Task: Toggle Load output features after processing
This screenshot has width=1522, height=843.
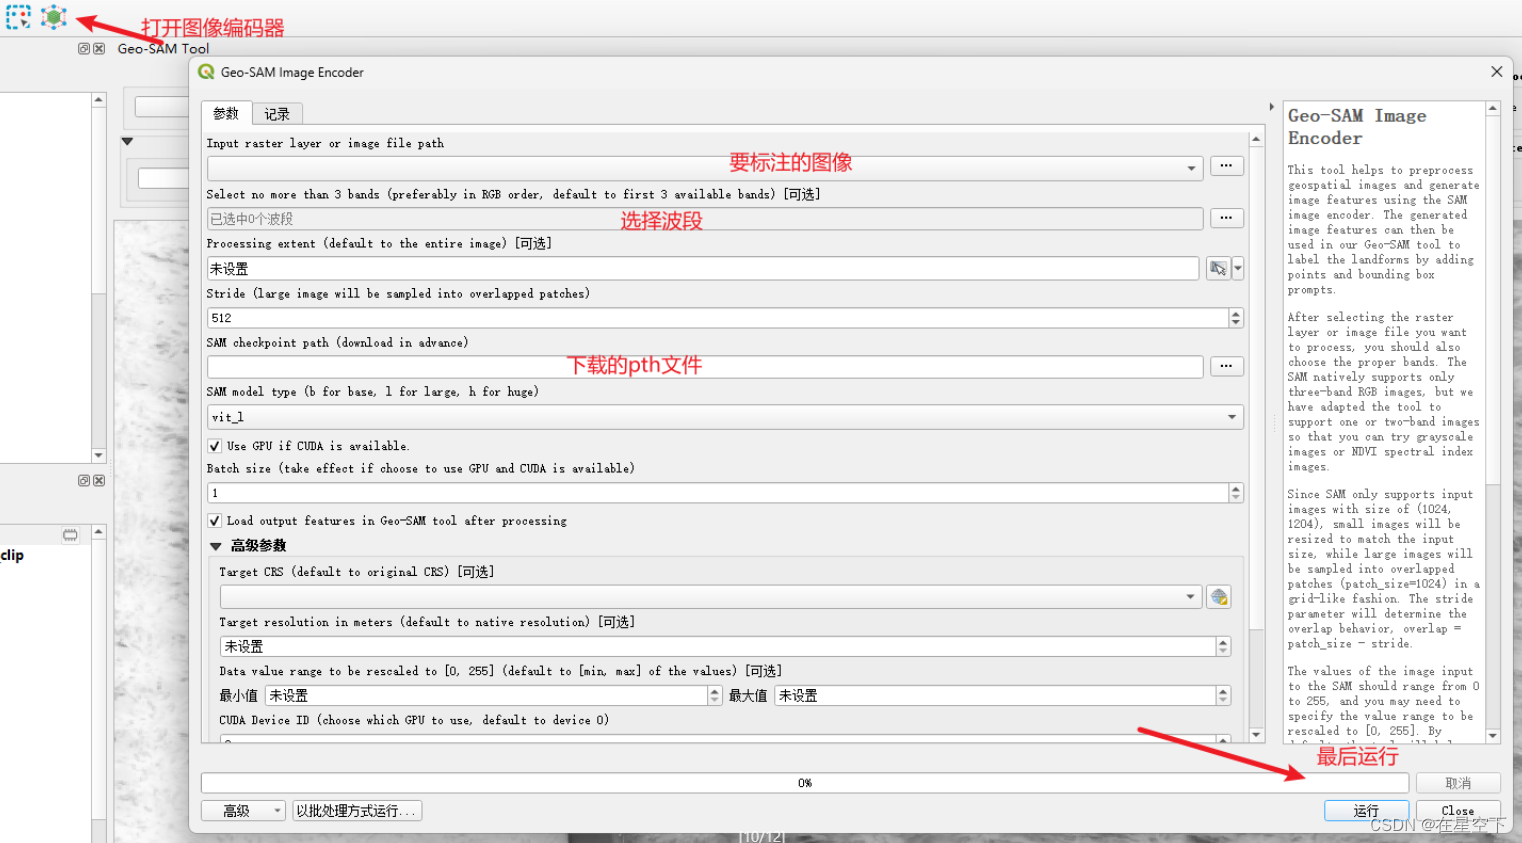Action: pyautogui.click(x=214, y=521)
